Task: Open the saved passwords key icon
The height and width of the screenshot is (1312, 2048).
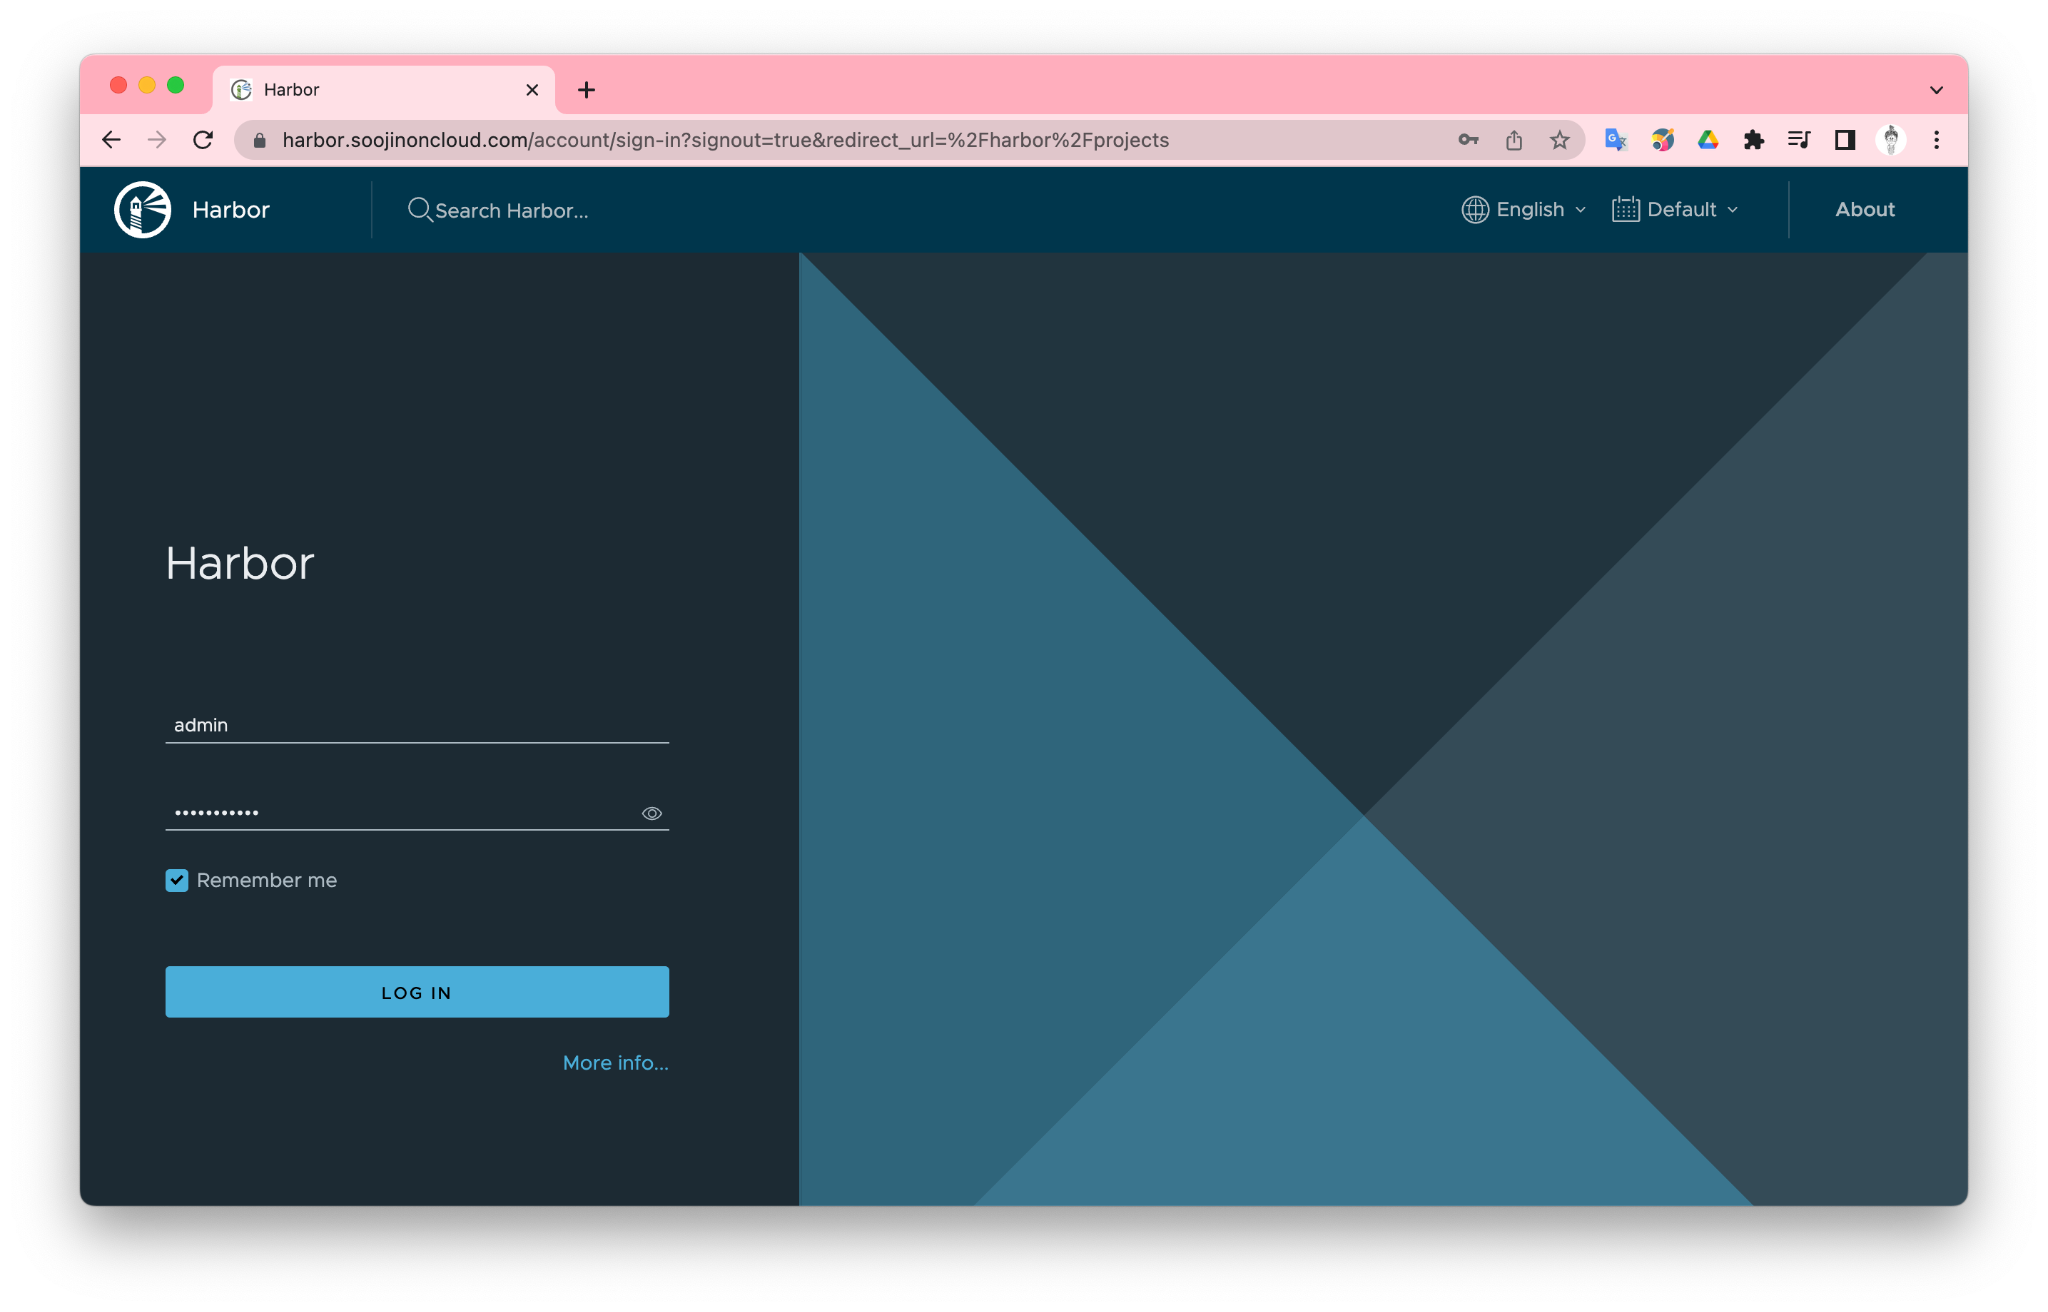Action: click(x=1468, y=140)
